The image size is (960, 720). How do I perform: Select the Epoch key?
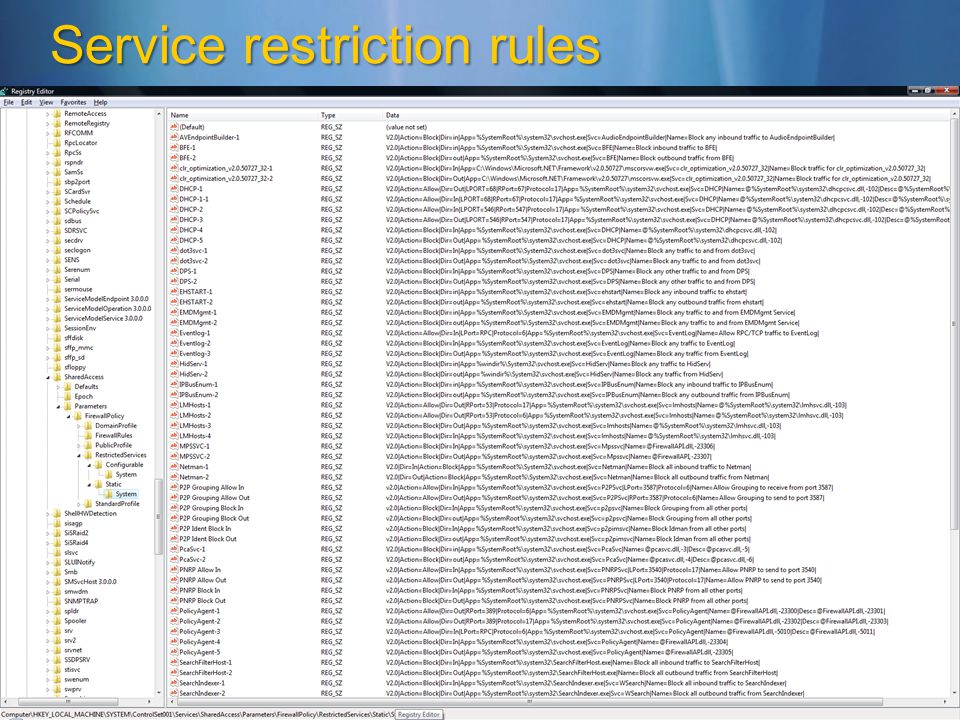(x=83, y=396)
